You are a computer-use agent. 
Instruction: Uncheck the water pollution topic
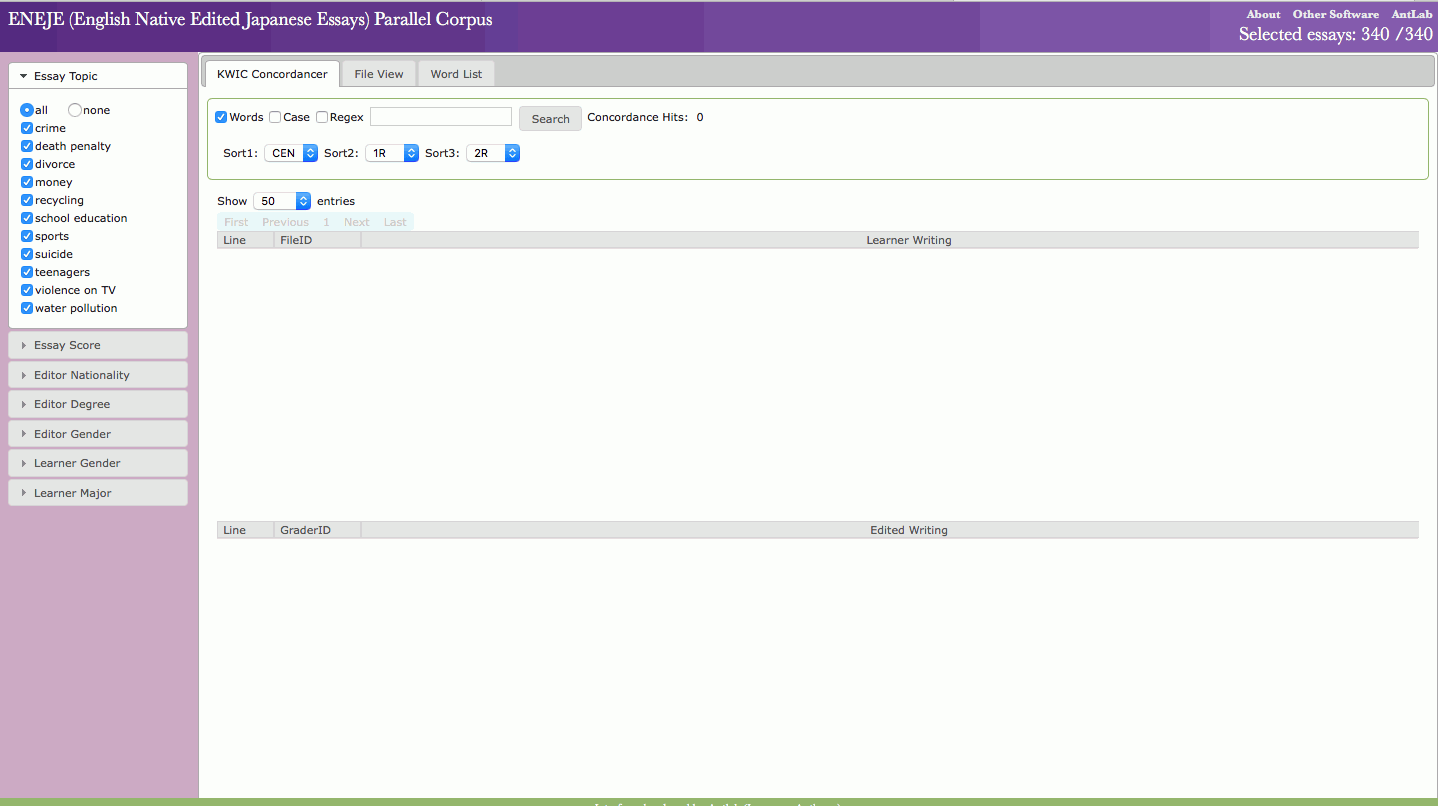27,308
